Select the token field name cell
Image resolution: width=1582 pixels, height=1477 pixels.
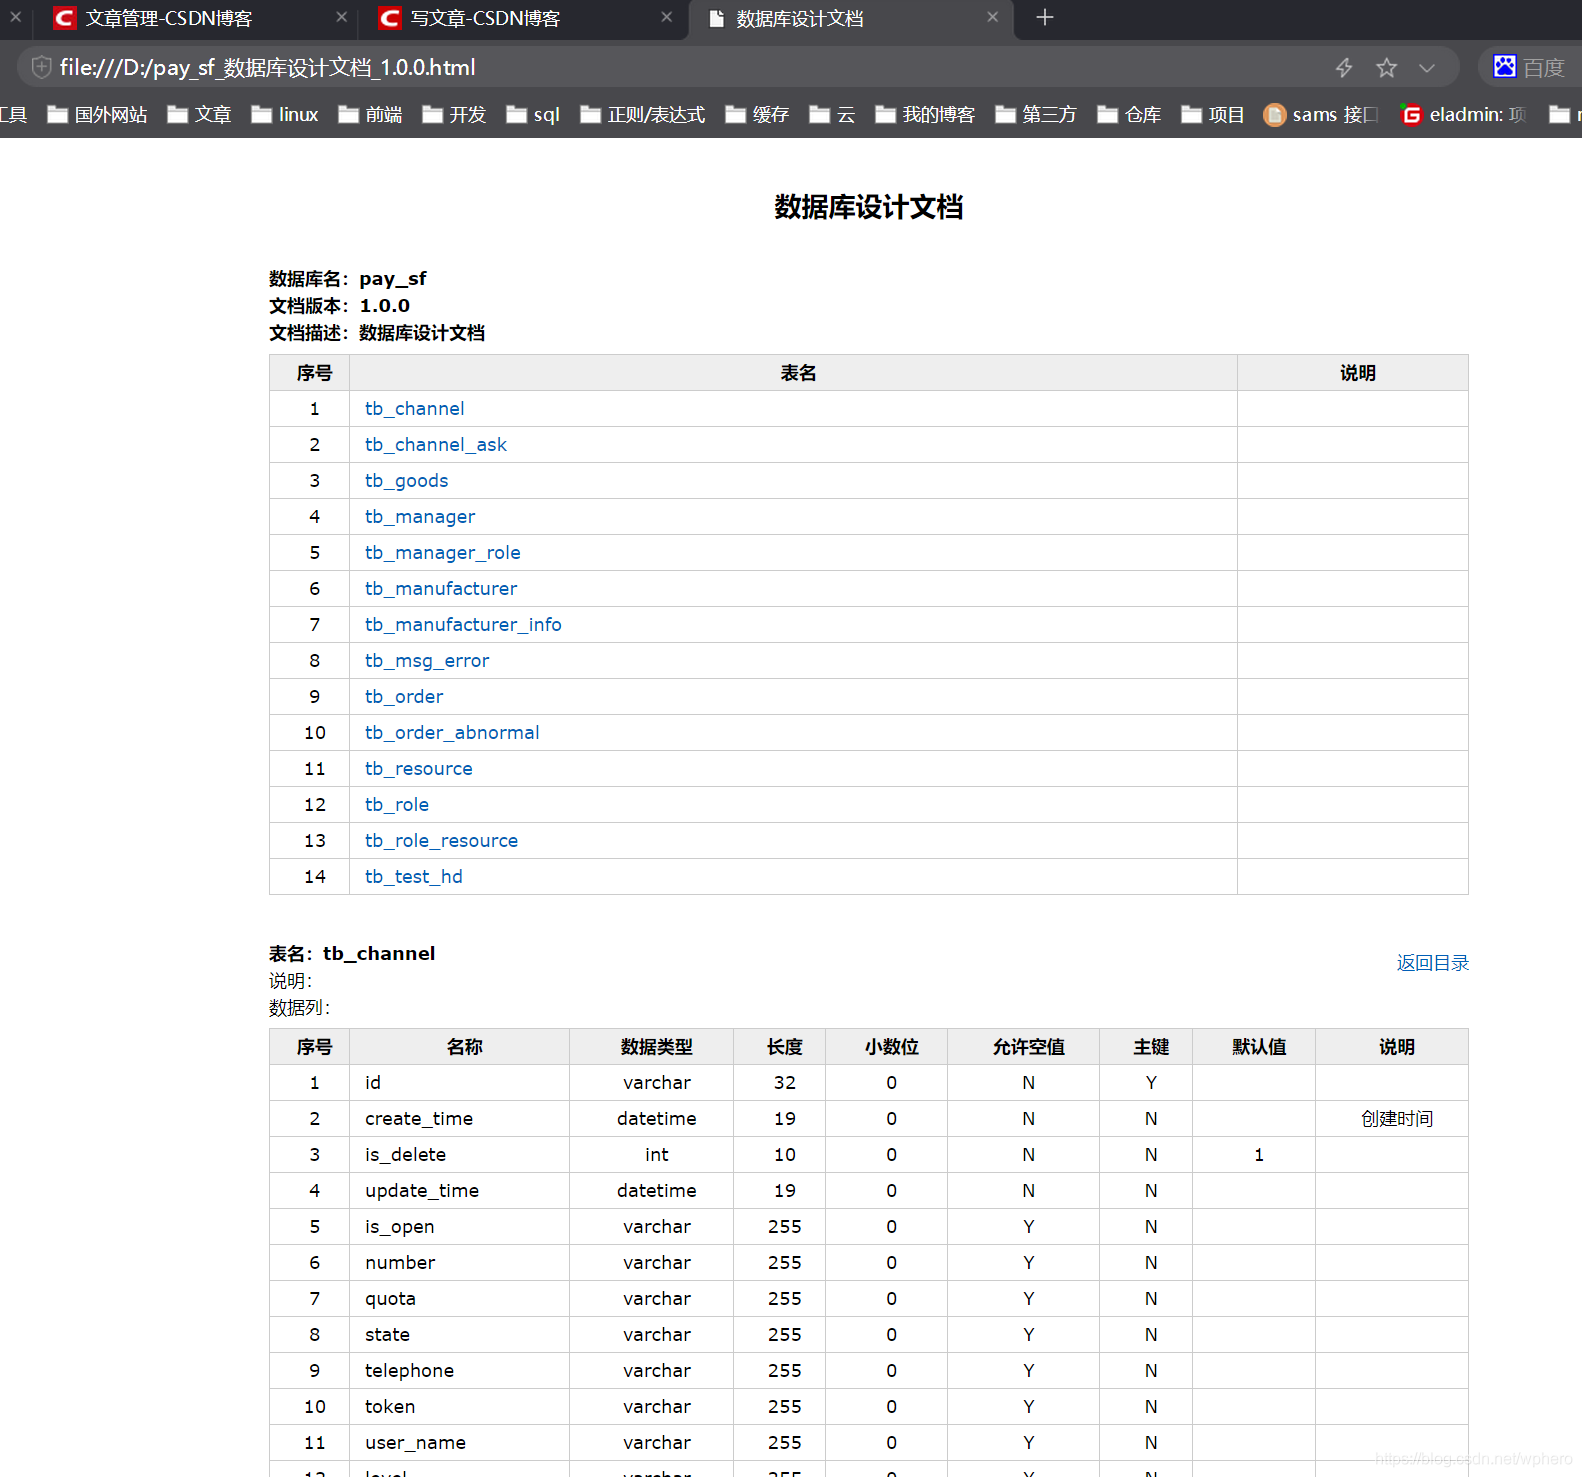tap(459, 1407)
